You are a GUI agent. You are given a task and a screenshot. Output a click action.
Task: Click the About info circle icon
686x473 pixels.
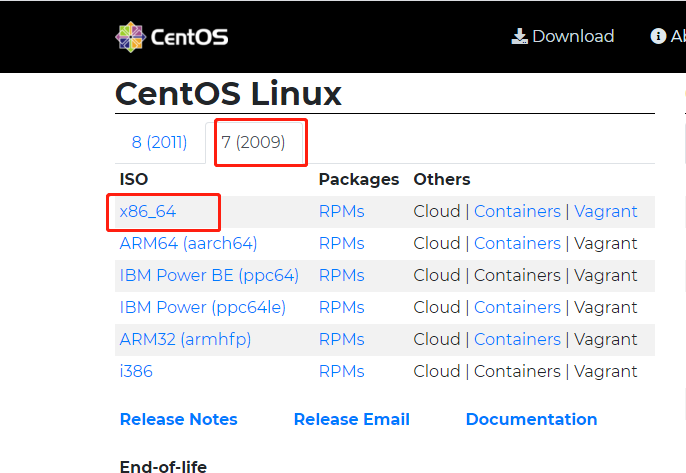point(658,36)
